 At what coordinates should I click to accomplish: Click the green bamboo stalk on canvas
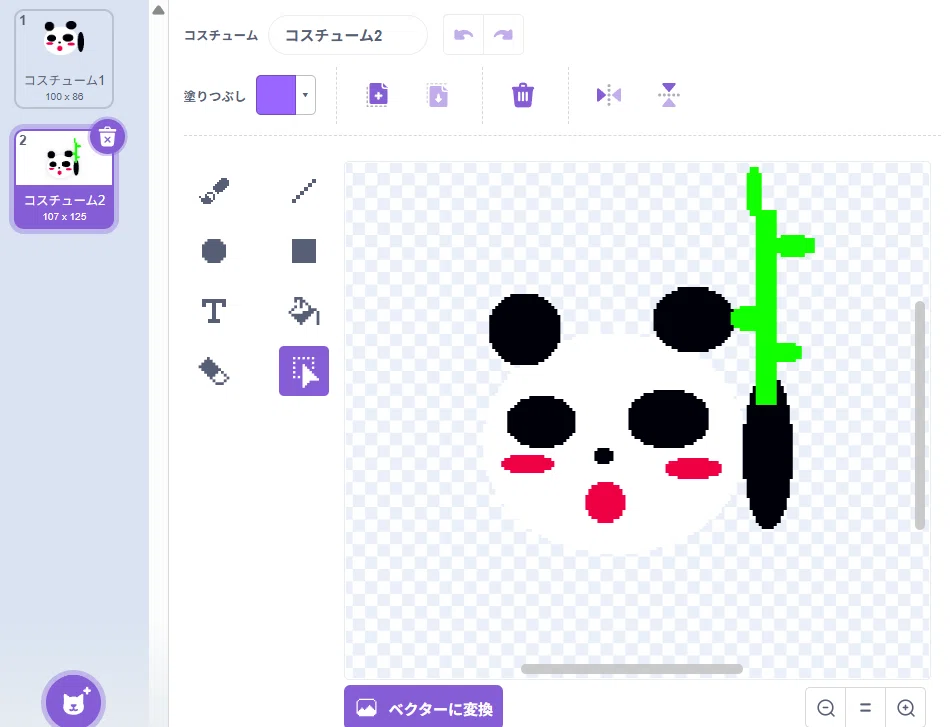(x=766, y=291)
